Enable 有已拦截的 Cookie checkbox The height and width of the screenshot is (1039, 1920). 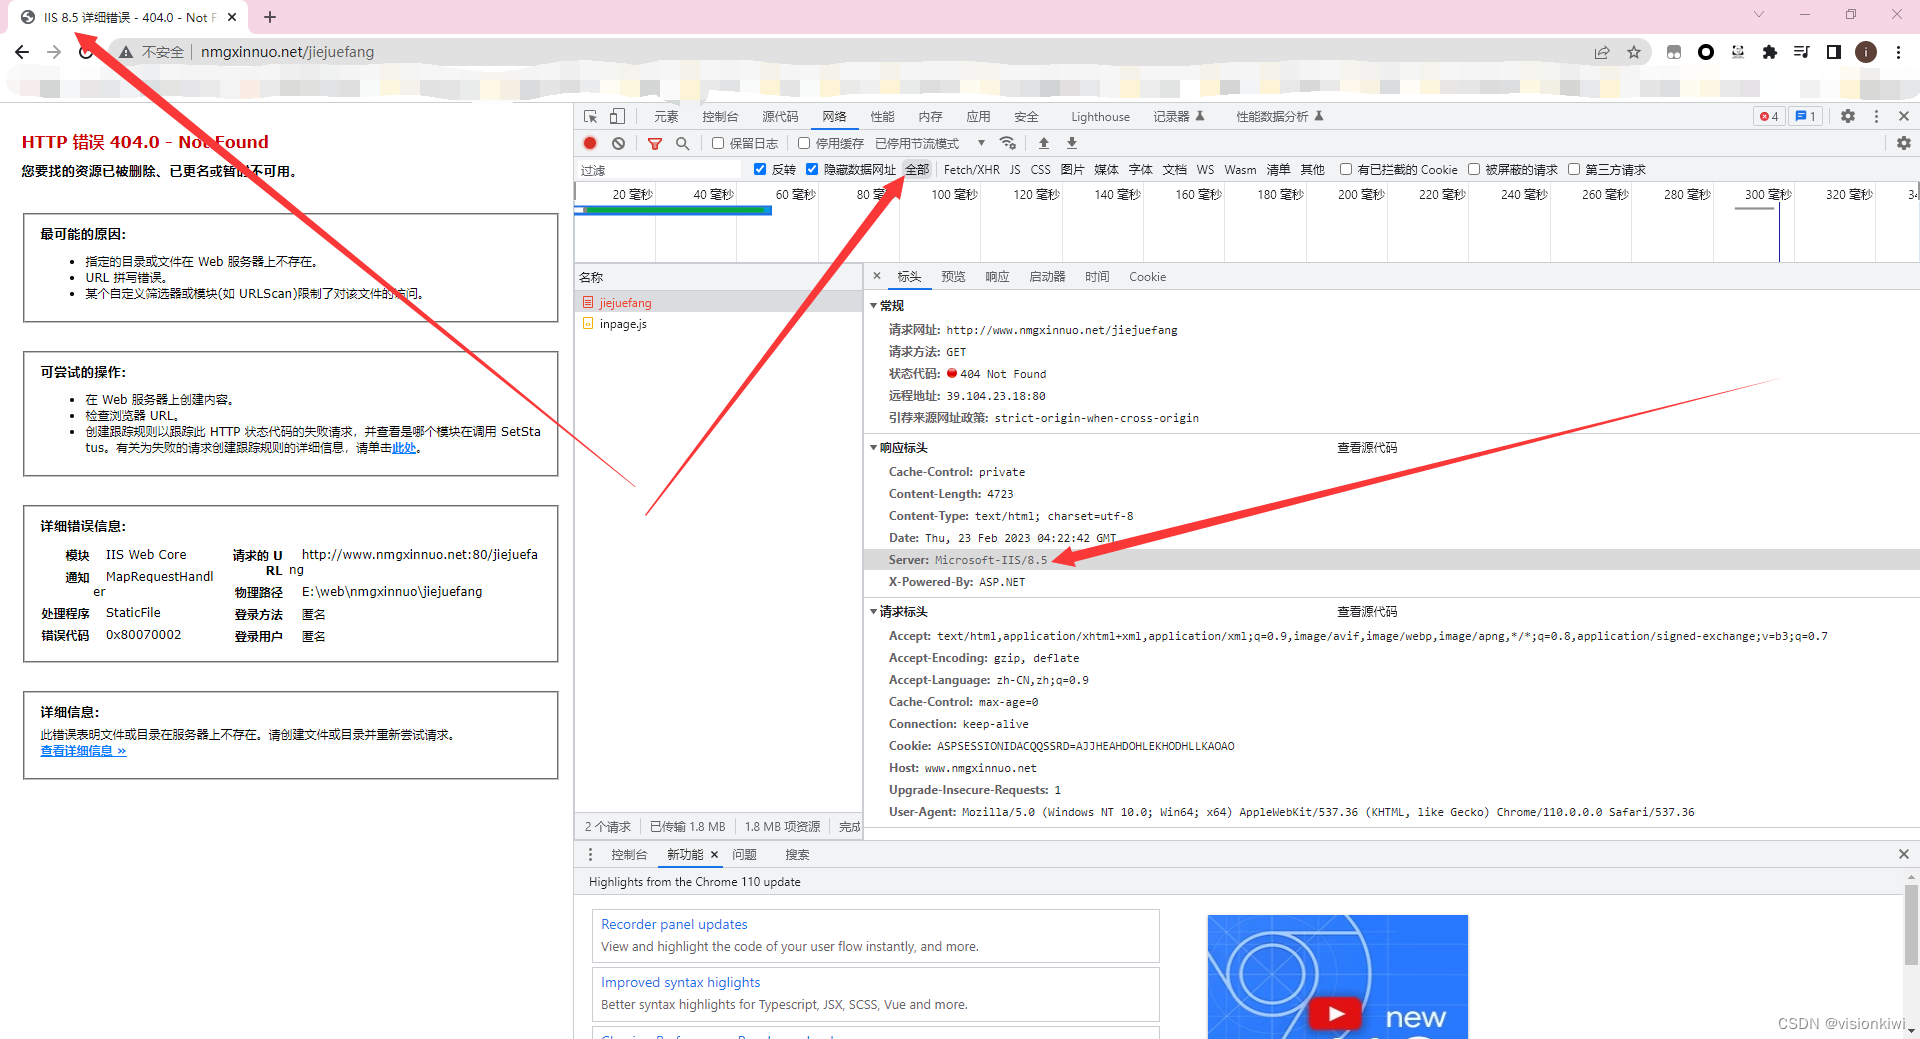point(1346,169)
